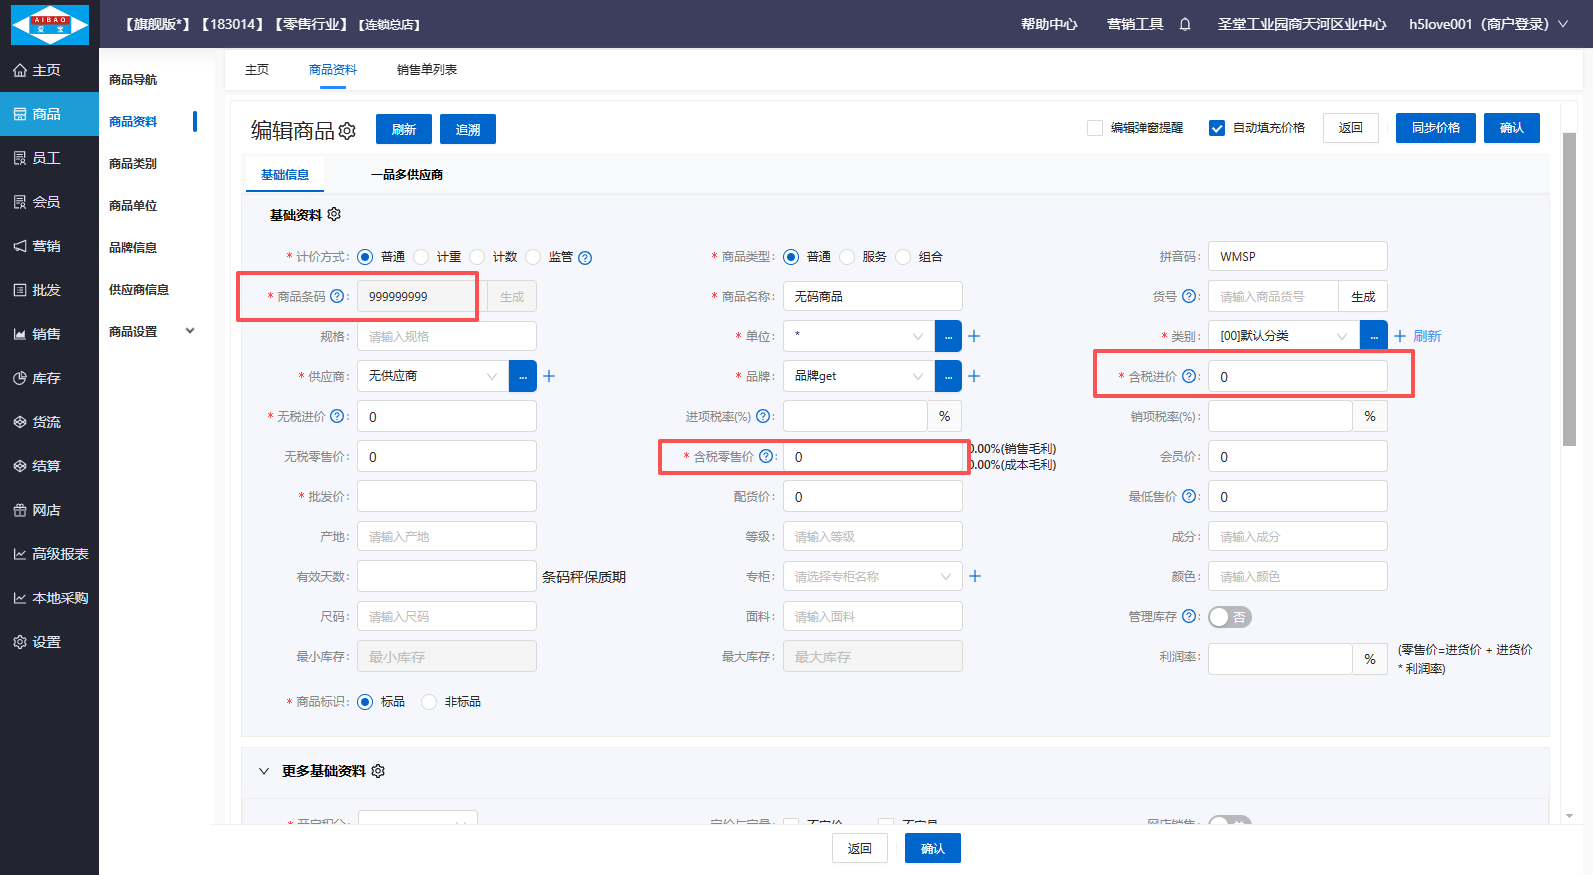Enable the 编辑弹窗提醒 checkbox
1593x875 pixels.
(1095, 128)
